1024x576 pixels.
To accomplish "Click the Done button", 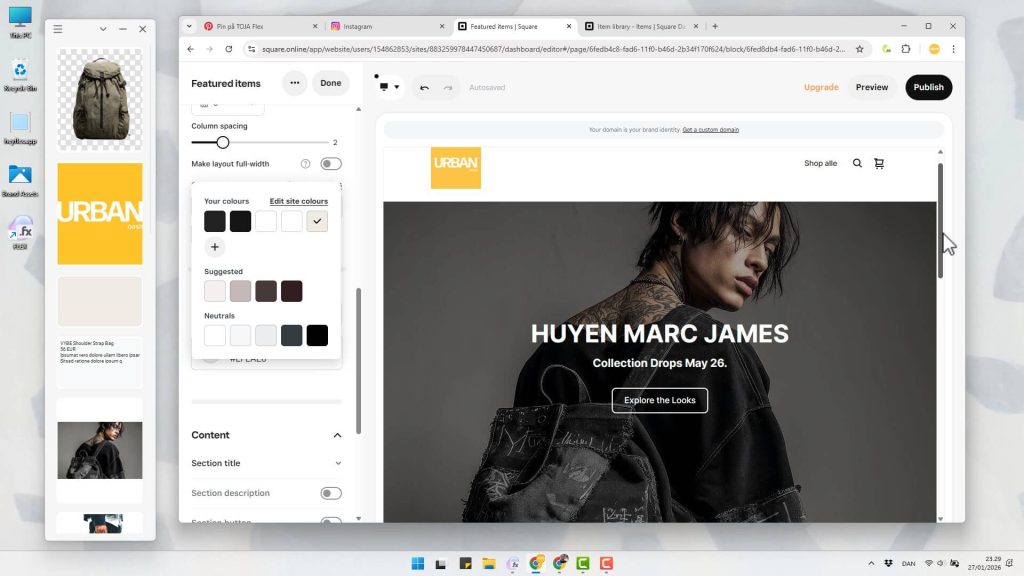I will 331,83.
